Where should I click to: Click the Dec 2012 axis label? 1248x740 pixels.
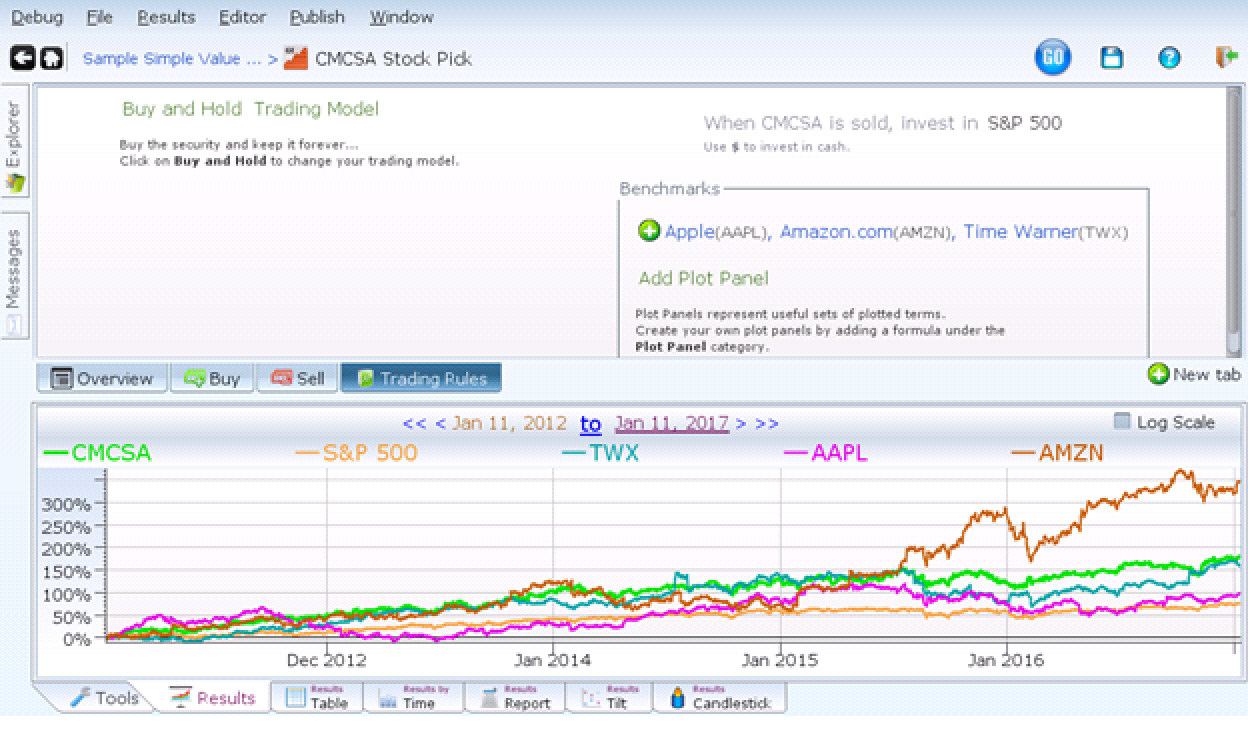326,660
